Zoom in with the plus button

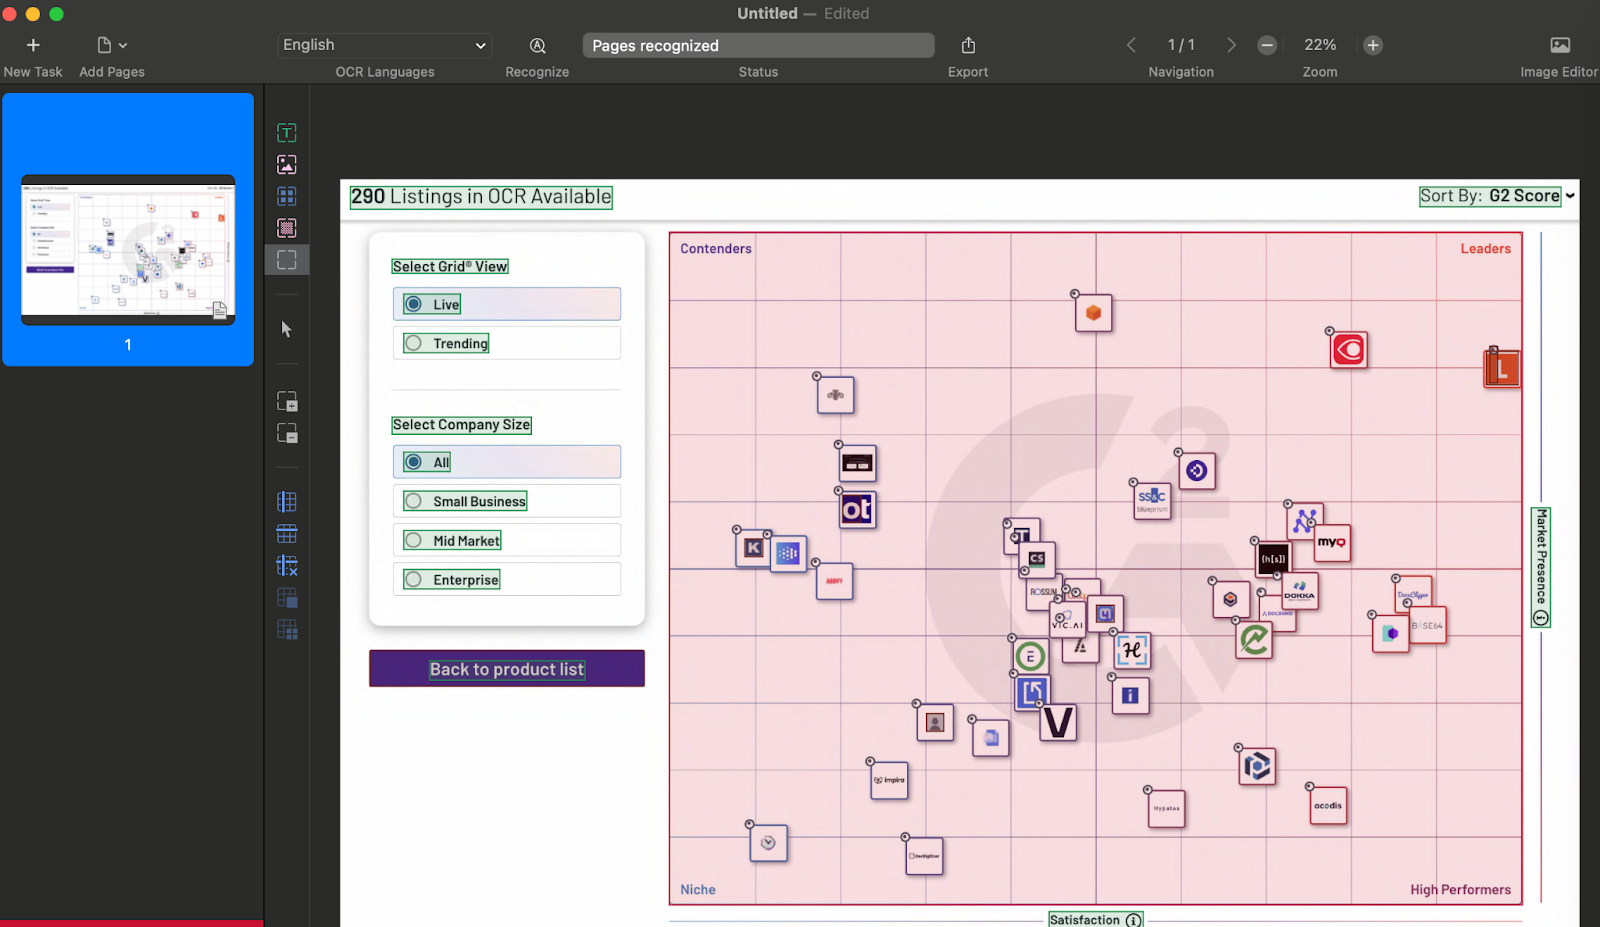pos(1373,45)
